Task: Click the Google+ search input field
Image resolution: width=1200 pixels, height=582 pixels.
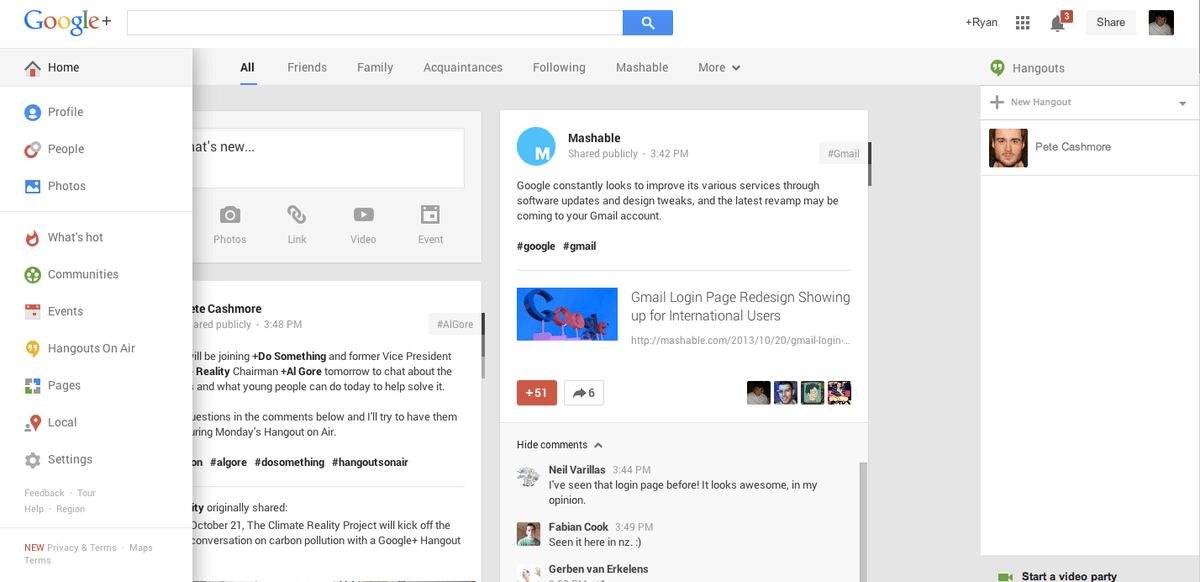Action: (374, 23)
